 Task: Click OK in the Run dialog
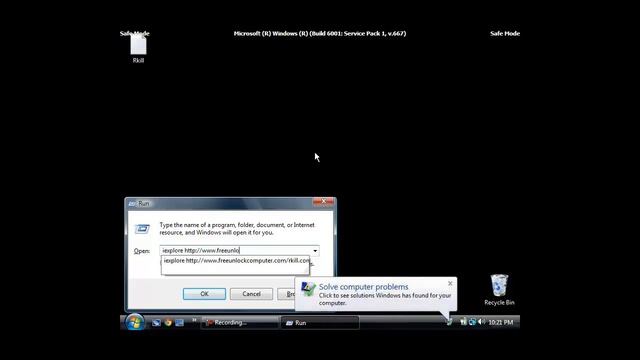point(204,294)
